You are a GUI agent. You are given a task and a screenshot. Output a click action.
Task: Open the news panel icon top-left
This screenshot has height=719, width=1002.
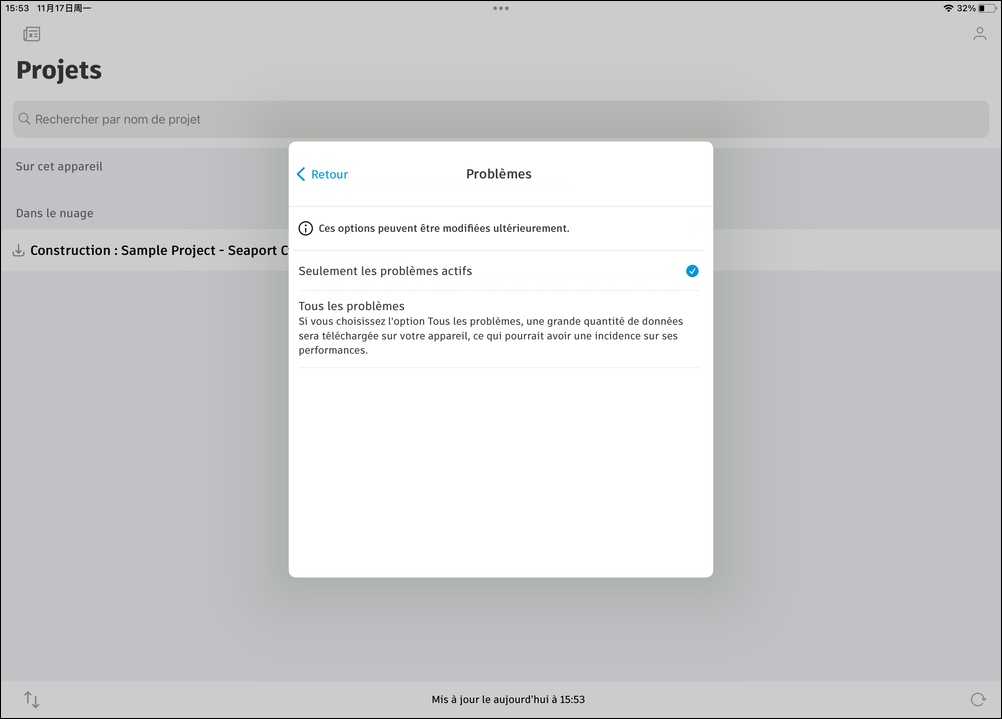point(31,34)
